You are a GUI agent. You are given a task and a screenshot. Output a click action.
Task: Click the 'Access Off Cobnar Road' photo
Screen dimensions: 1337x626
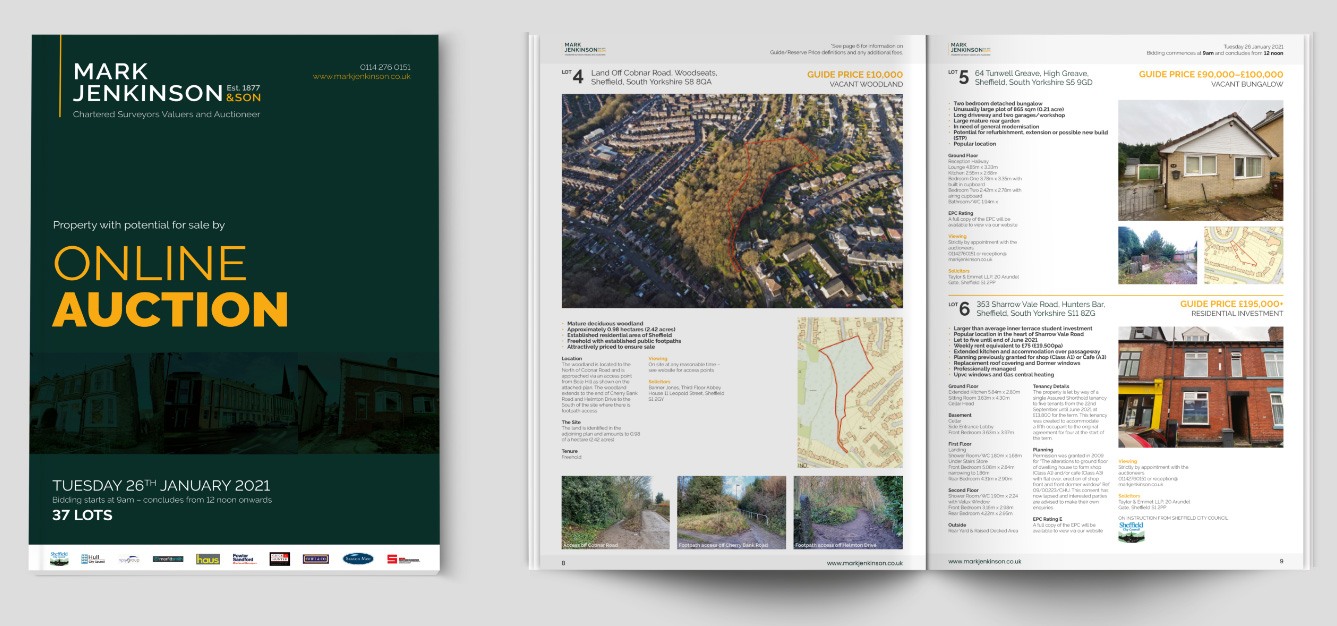(616, 512)
